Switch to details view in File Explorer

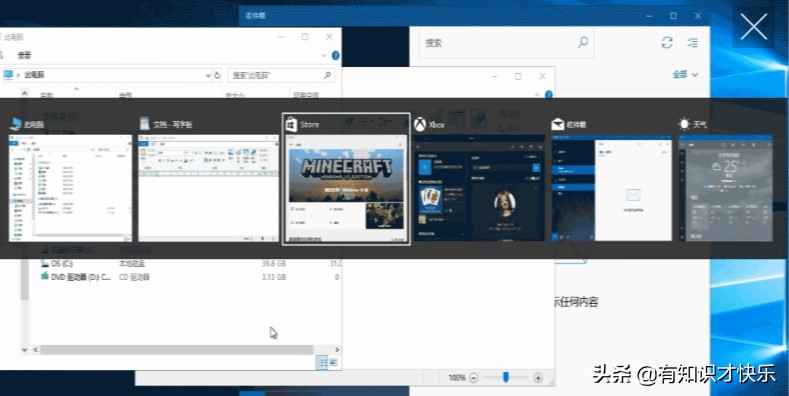[x=322, y=362]
